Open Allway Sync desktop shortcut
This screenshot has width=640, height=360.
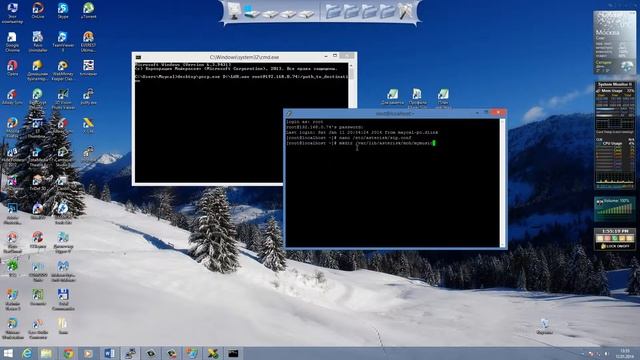tap(12, 97)
